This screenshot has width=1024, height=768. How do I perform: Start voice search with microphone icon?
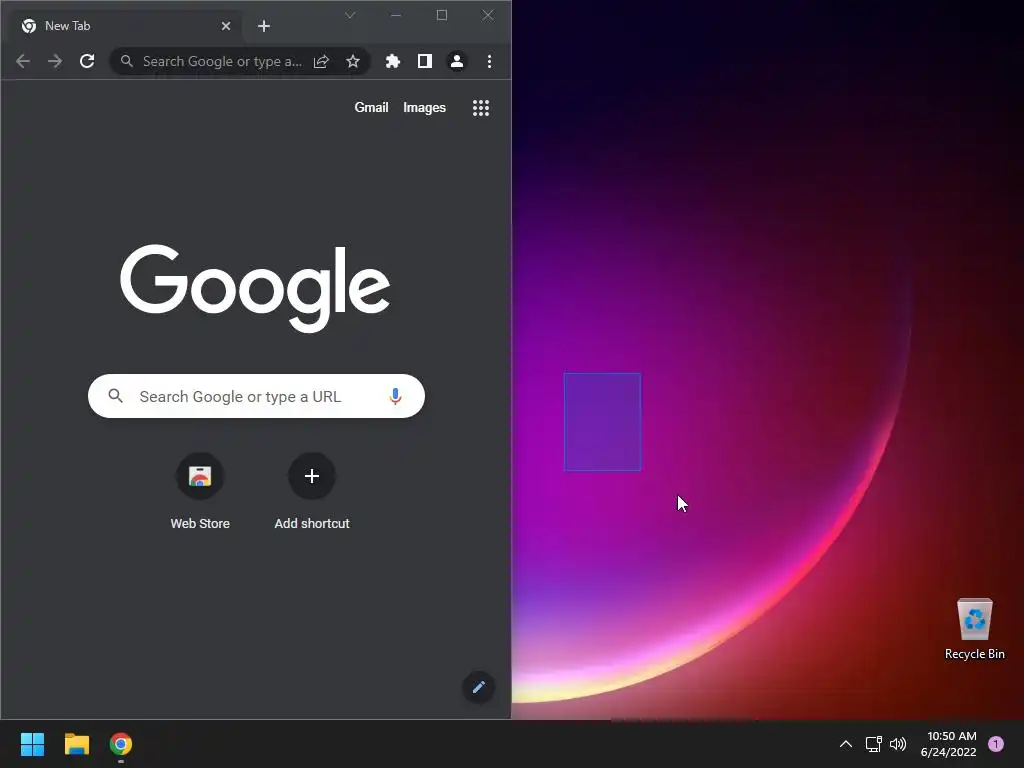[x=395, y=396]
